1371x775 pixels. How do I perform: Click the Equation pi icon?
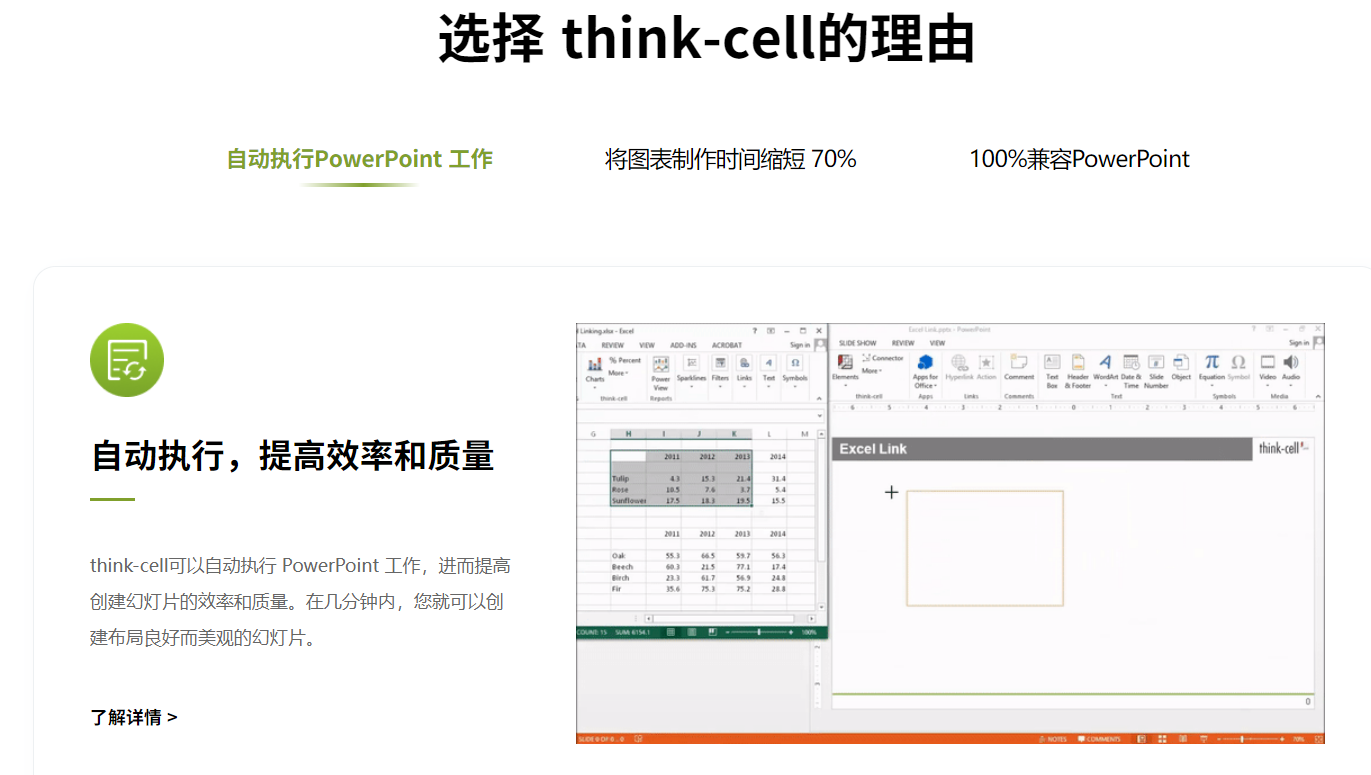pyautogui.click(x=1212, y=362)
